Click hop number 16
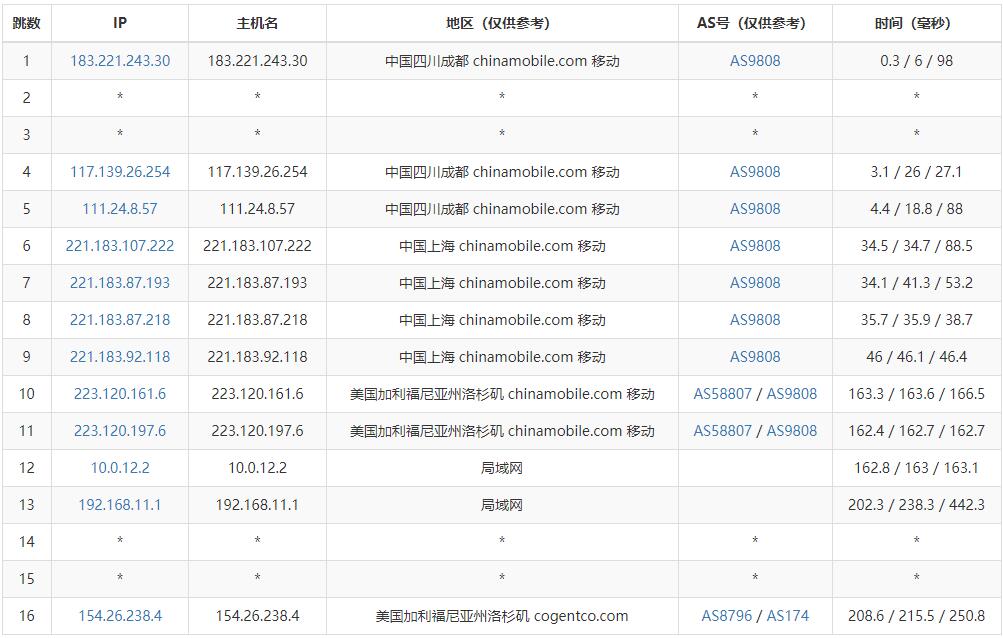Image resolution: width=1003 pixels, height=638 pixels. pyautogui.click(x=26, y=616)
